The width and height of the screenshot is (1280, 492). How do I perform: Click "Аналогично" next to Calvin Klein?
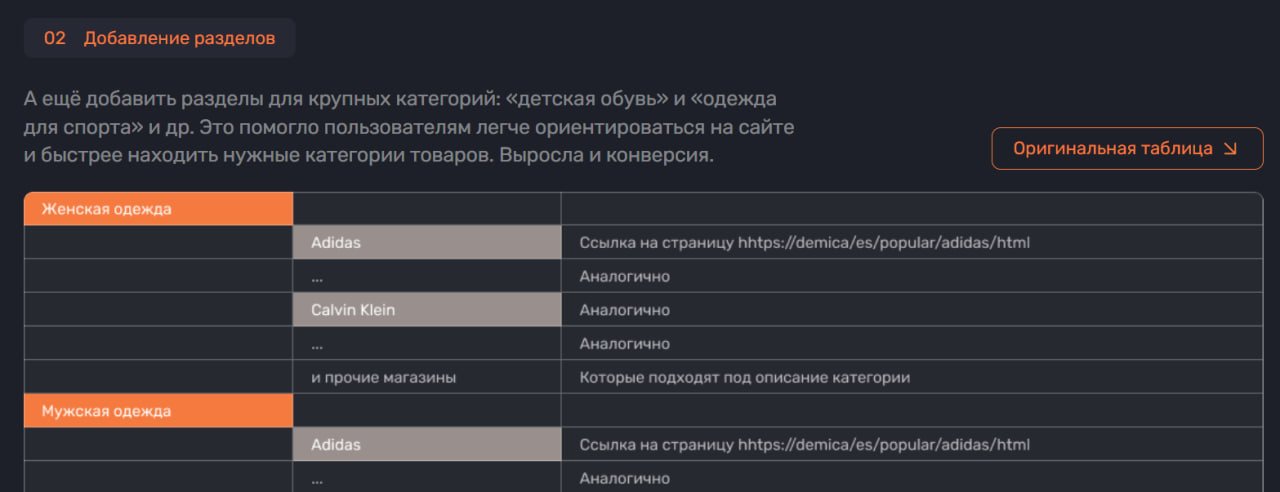click(x=625, y=310)
